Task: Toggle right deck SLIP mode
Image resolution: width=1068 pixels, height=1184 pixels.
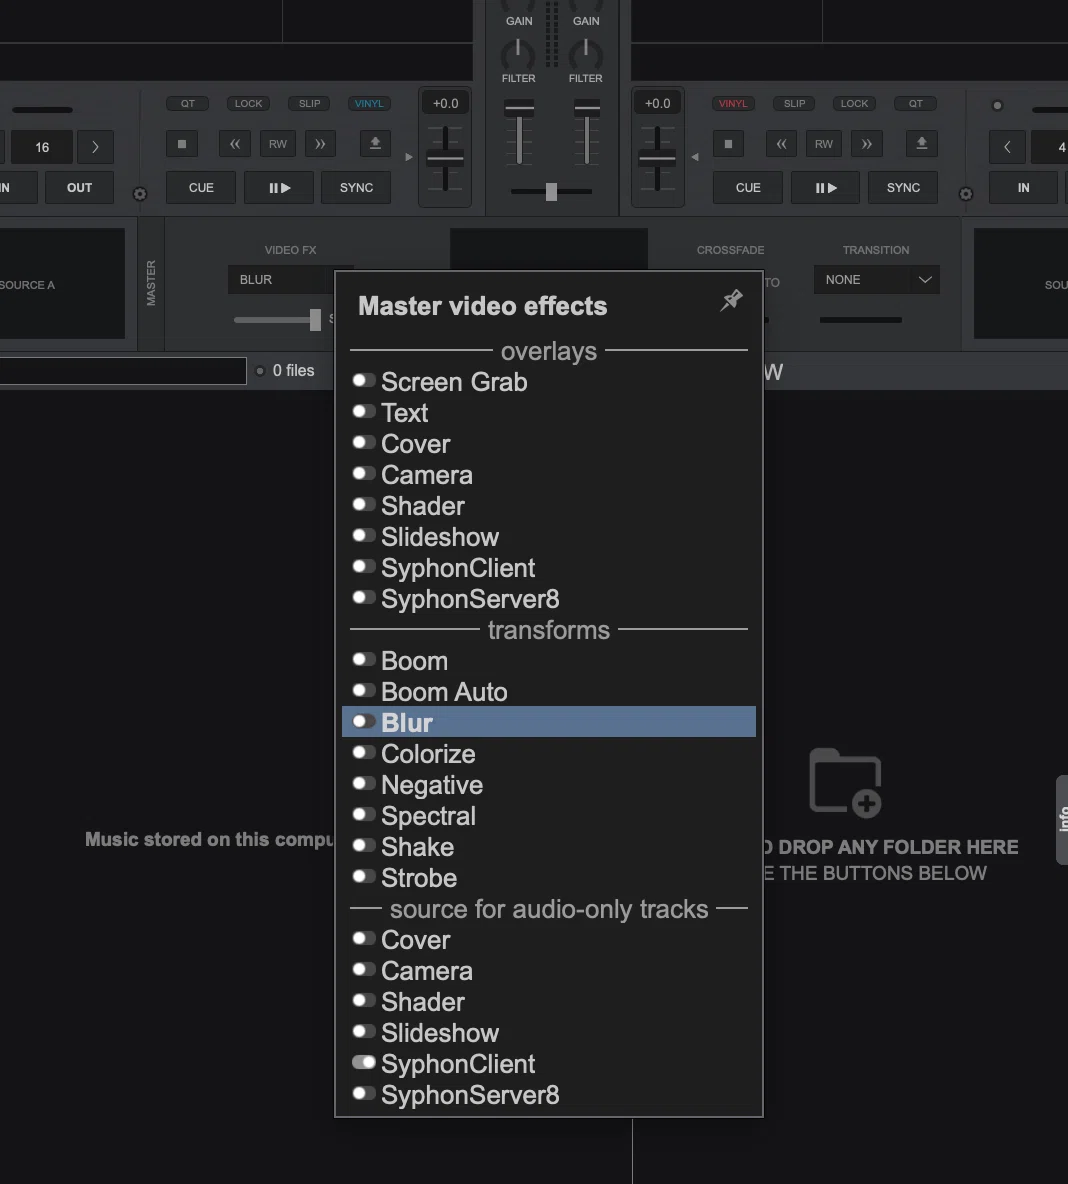Action: [x=795, y=103]
